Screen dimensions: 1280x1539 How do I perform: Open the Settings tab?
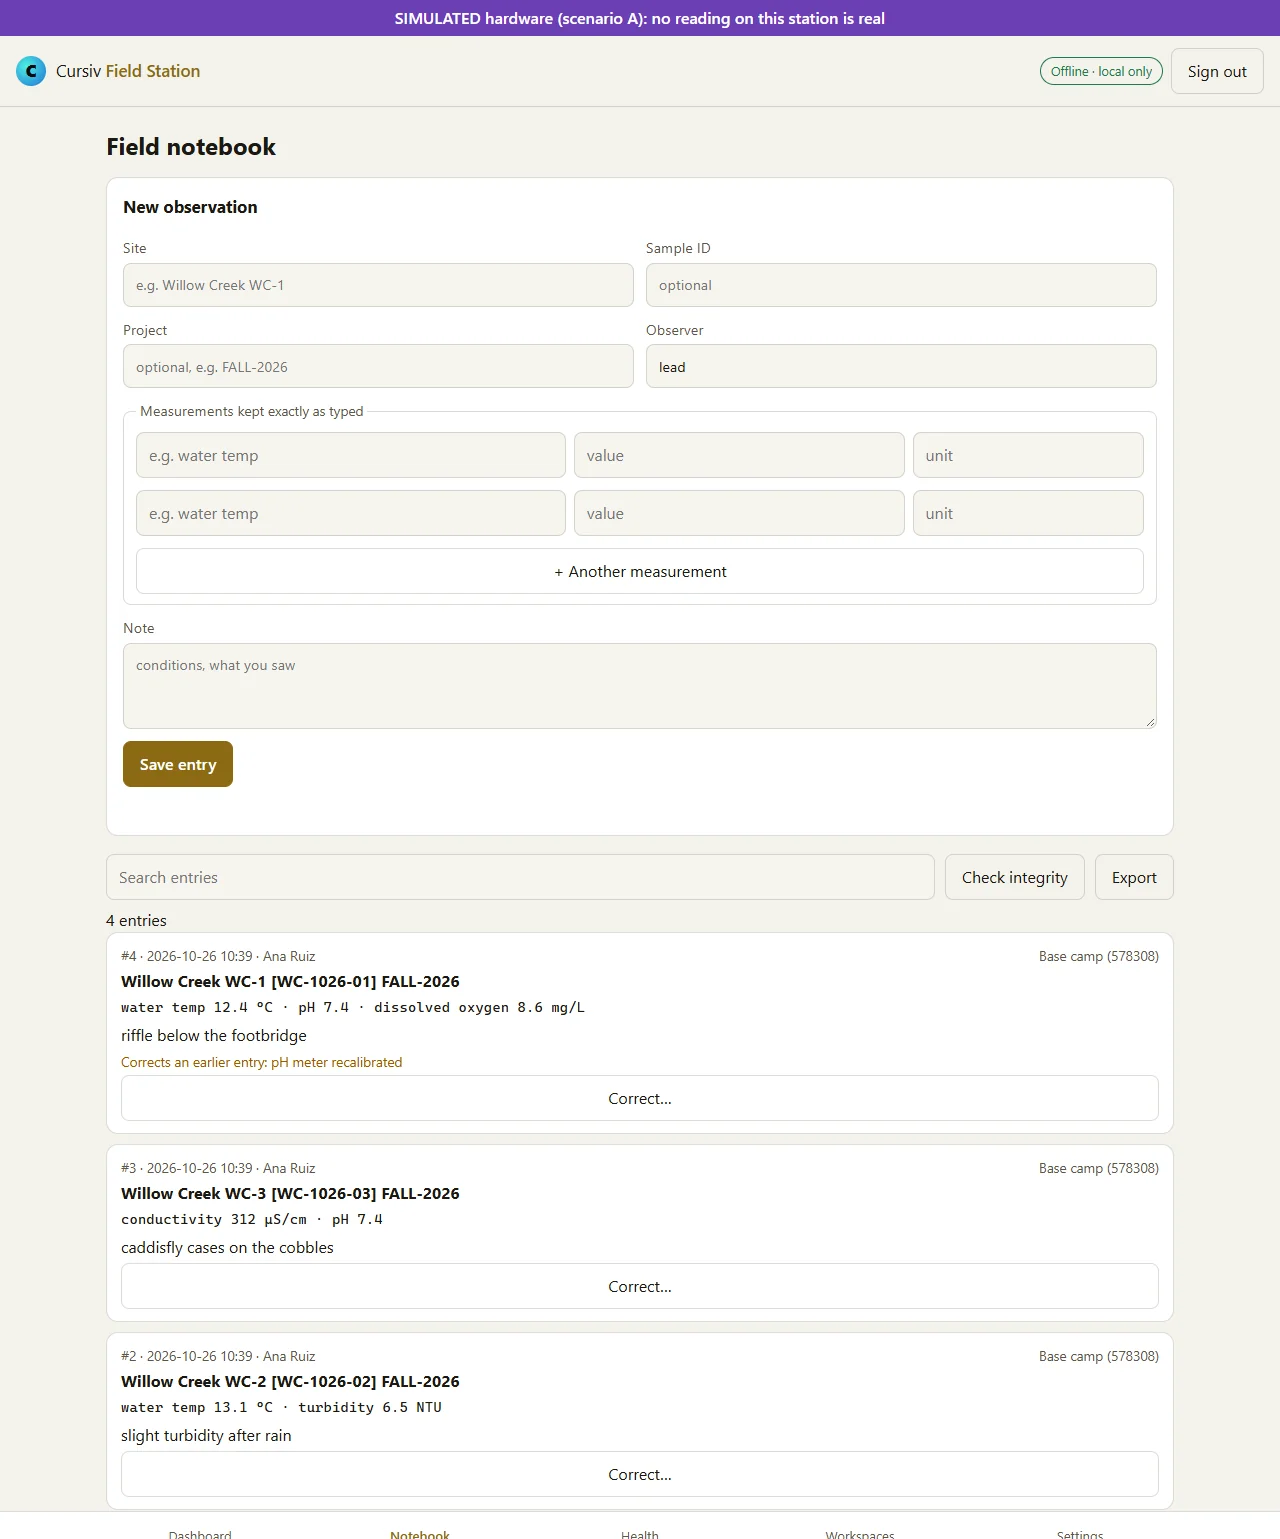click(1080, 1533)
